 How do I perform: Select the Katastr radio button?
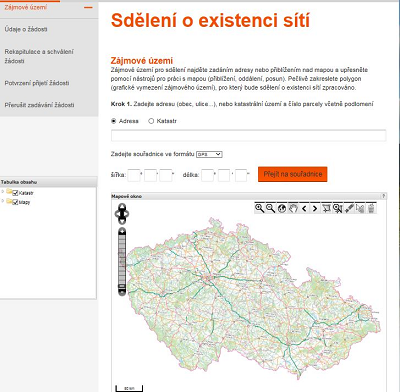pyautogui.click(x=151, y=121)
